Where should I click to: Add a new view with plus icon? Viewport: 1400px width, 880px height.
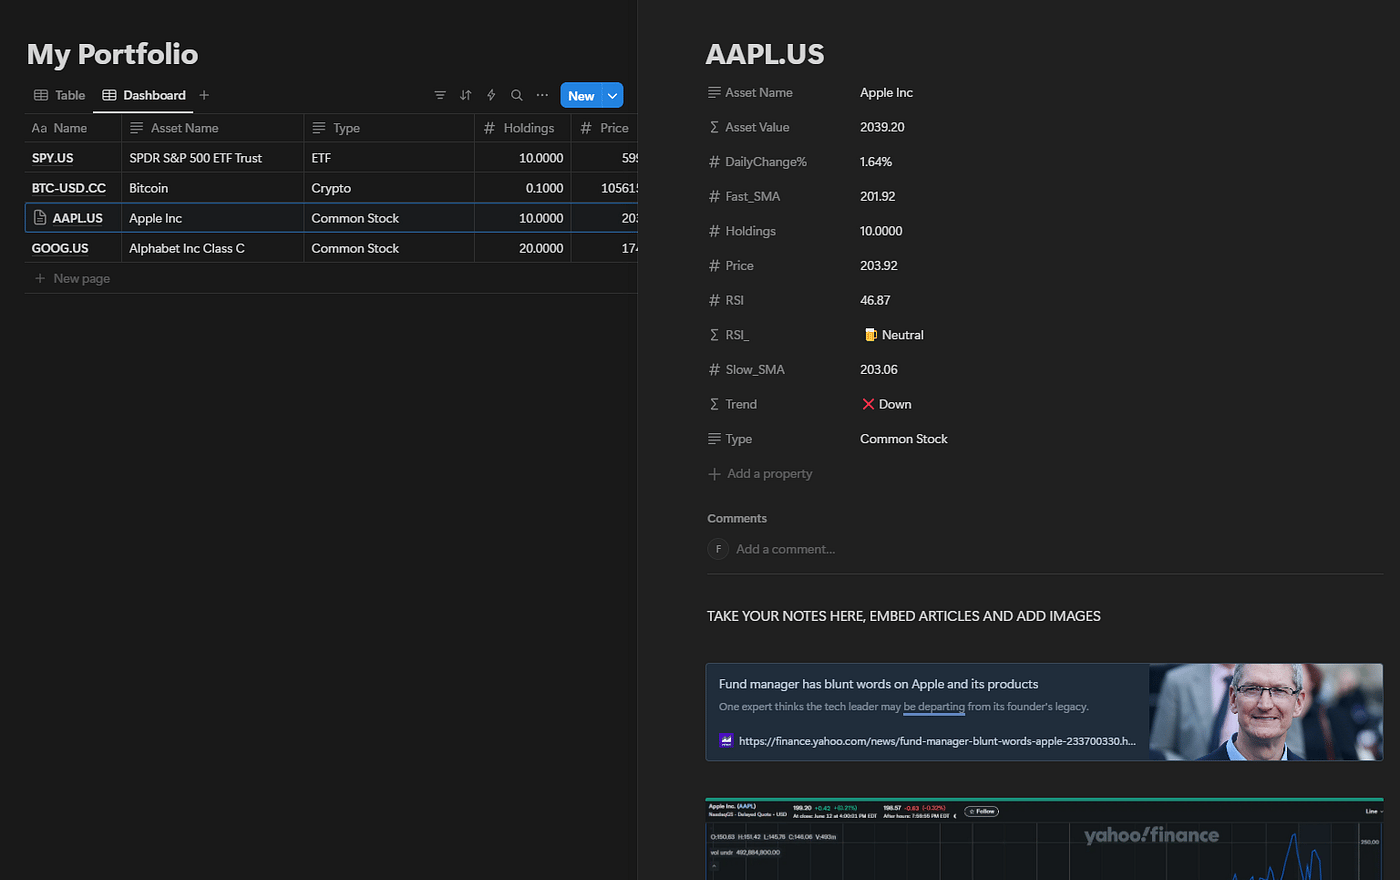coord(204,95)
